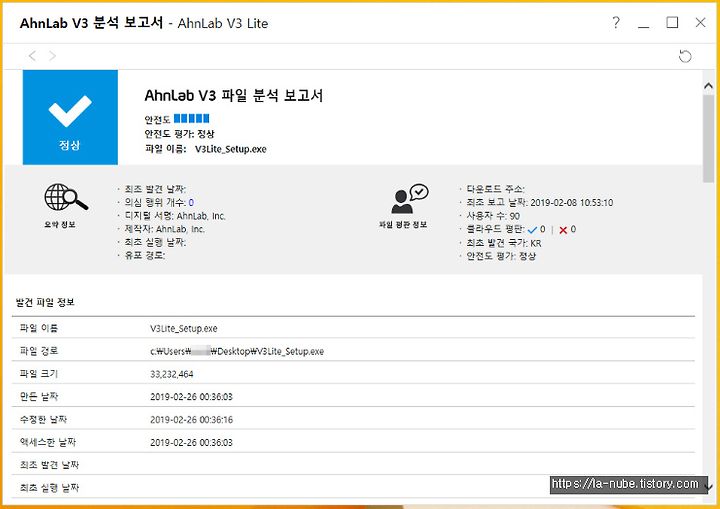This screenshot has width=720, height=509.
Task: Click the AhnLab V3 파일 분석 보고서 title
Action: click(234, 96)
